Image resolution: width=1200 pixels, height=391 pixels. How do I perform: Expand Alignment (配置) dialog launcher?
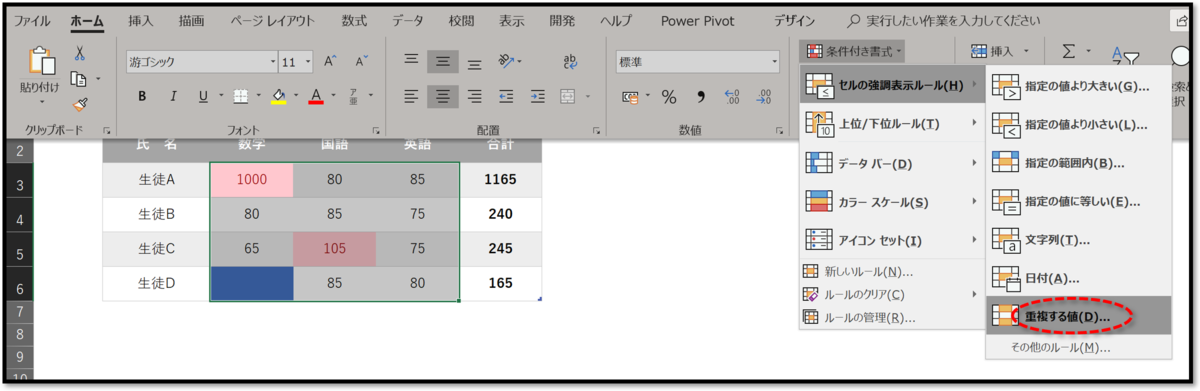coord(596,131)
